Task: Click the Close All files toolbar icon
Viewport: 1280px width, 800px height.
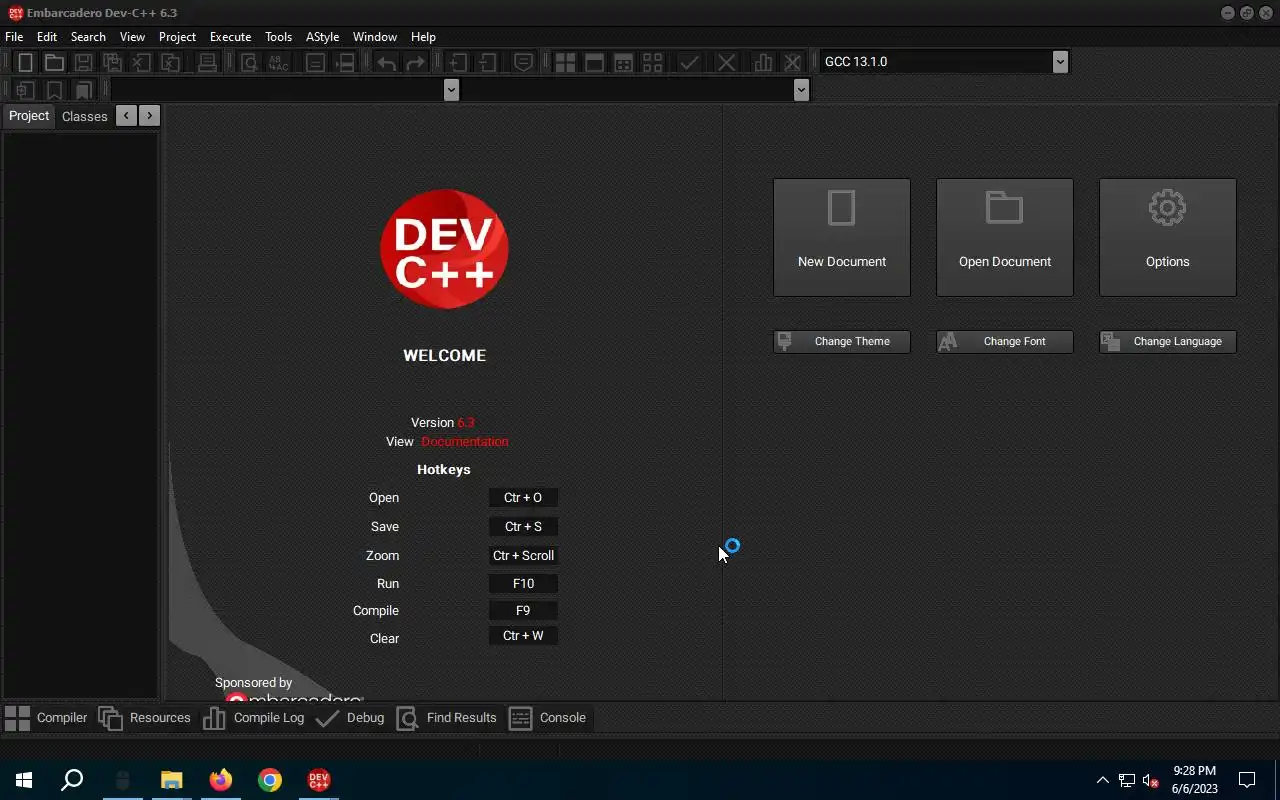Action: point(171,62)
